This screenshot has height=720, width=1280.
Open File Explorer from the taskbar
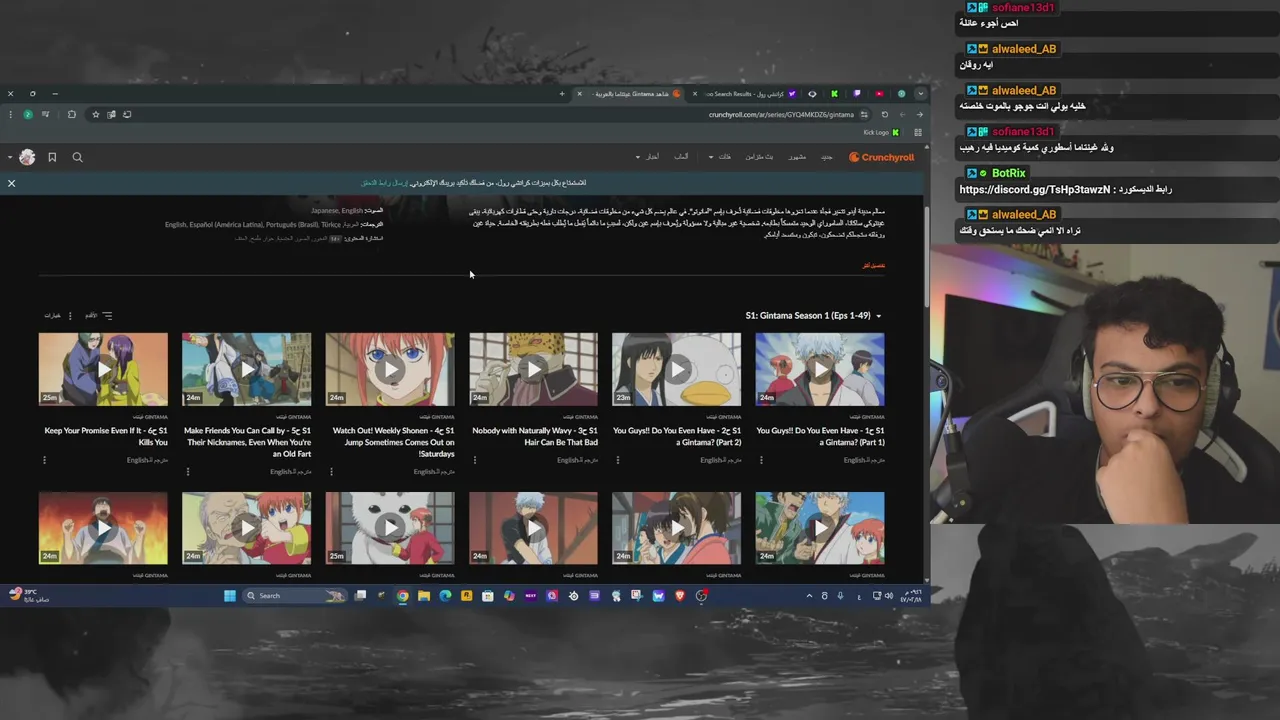(x=424, y=596)
